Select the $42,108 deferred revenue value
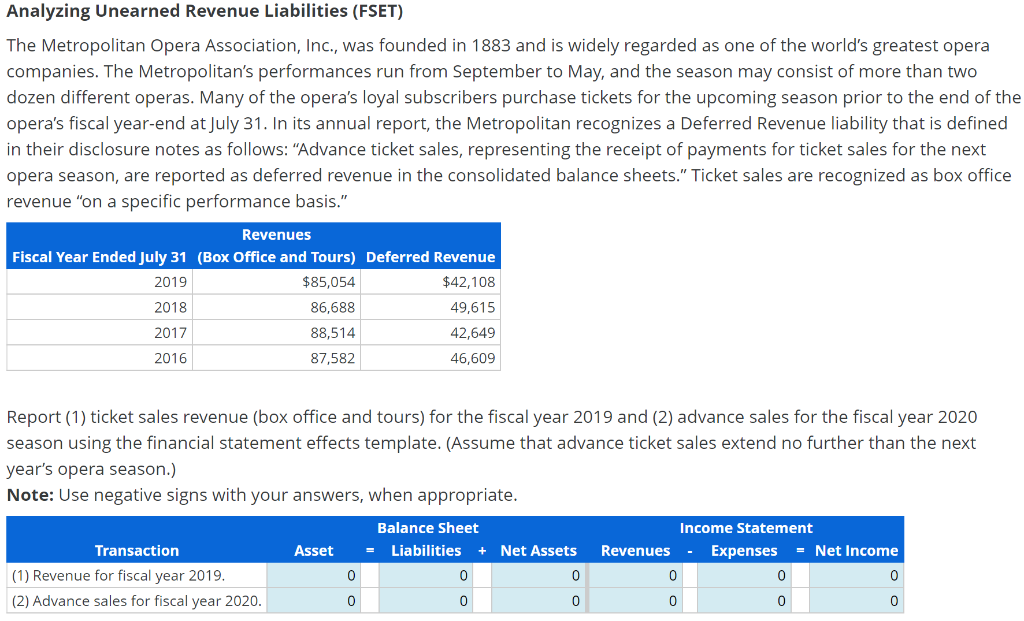Image resolution: width=1024 pixels, height=621 pixels. pos(469,282)
